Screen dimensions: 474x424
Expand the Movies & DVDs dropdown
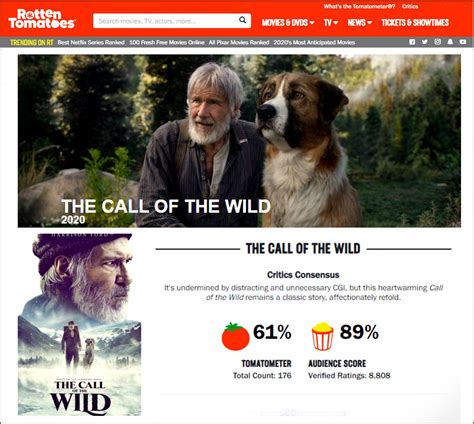point(288,23)
